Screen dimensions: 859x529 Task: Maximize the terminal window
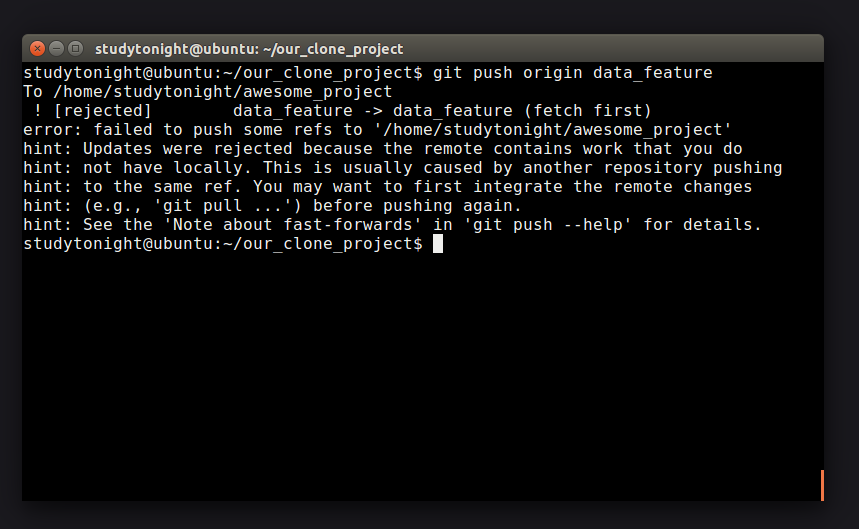coord(76,49)
